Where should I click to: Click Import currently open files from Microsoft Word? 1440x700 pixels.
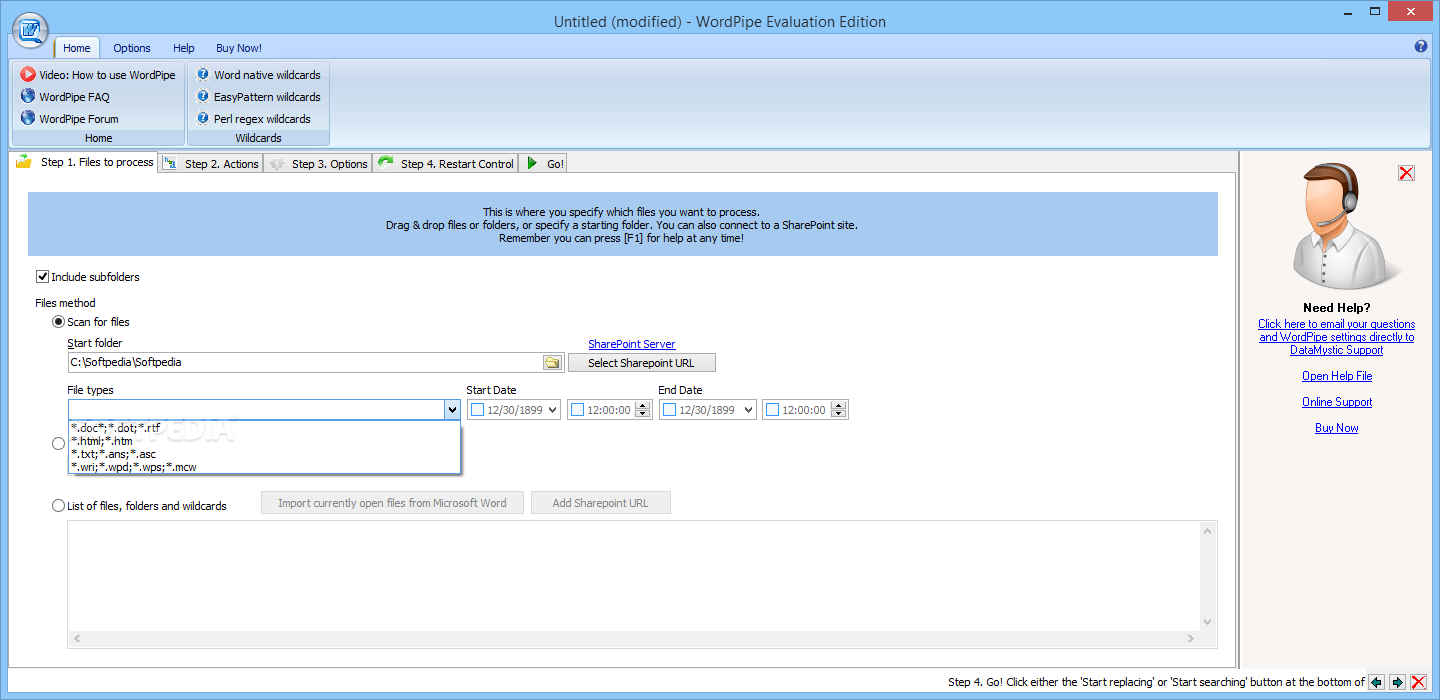pos(392,503)
